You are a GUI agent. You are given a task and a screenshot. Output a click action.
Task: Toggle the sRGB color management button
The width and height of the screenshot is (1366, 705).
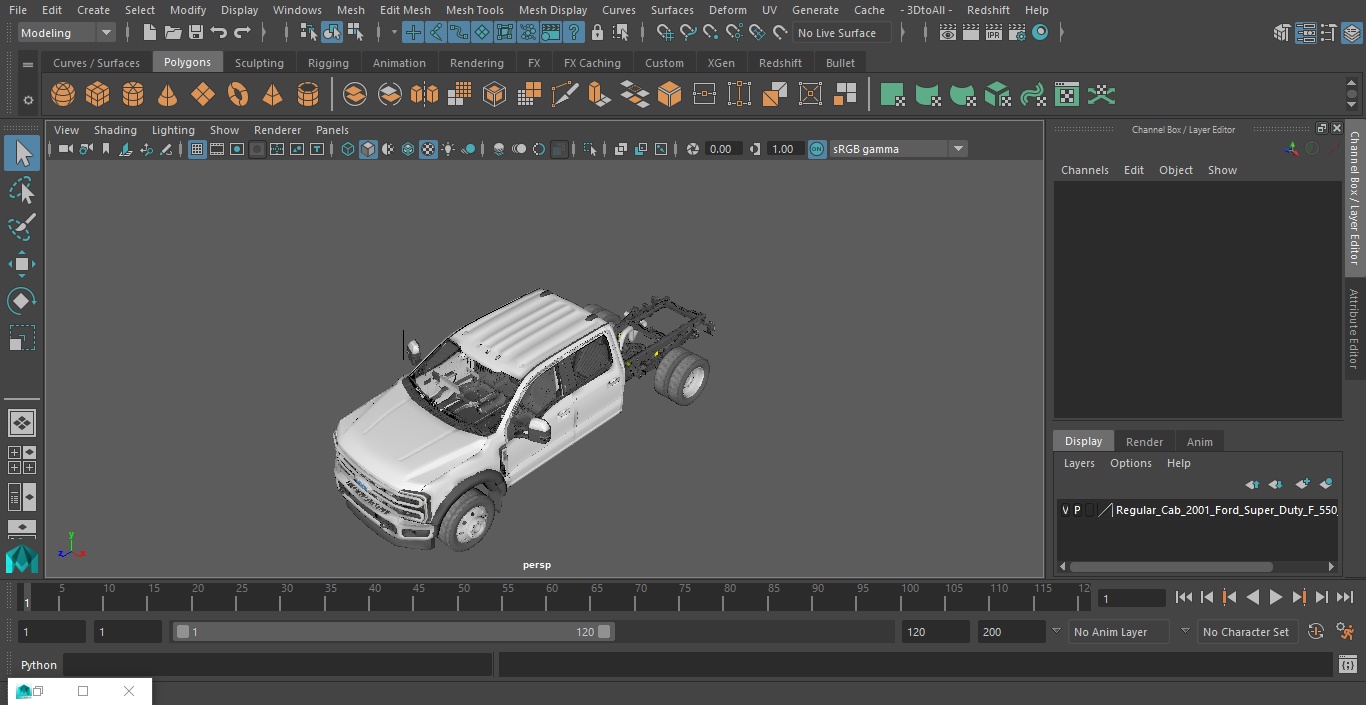tap(817, 149)
